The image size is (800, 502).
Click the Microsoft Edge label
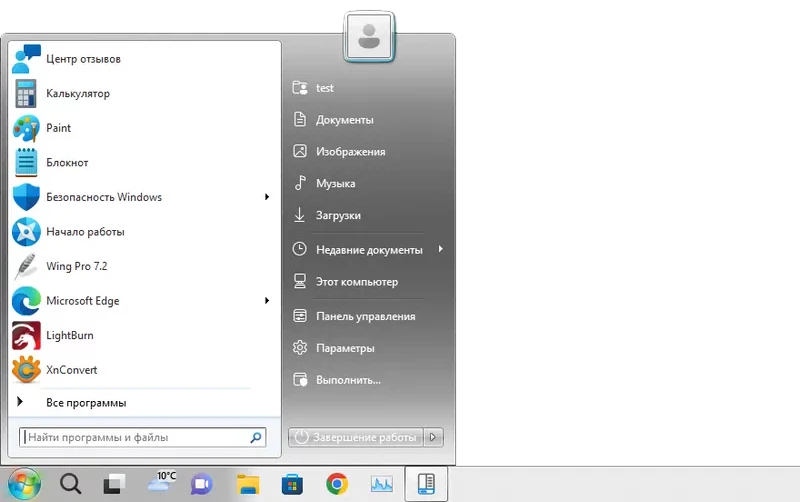click(x=83, y=301)
